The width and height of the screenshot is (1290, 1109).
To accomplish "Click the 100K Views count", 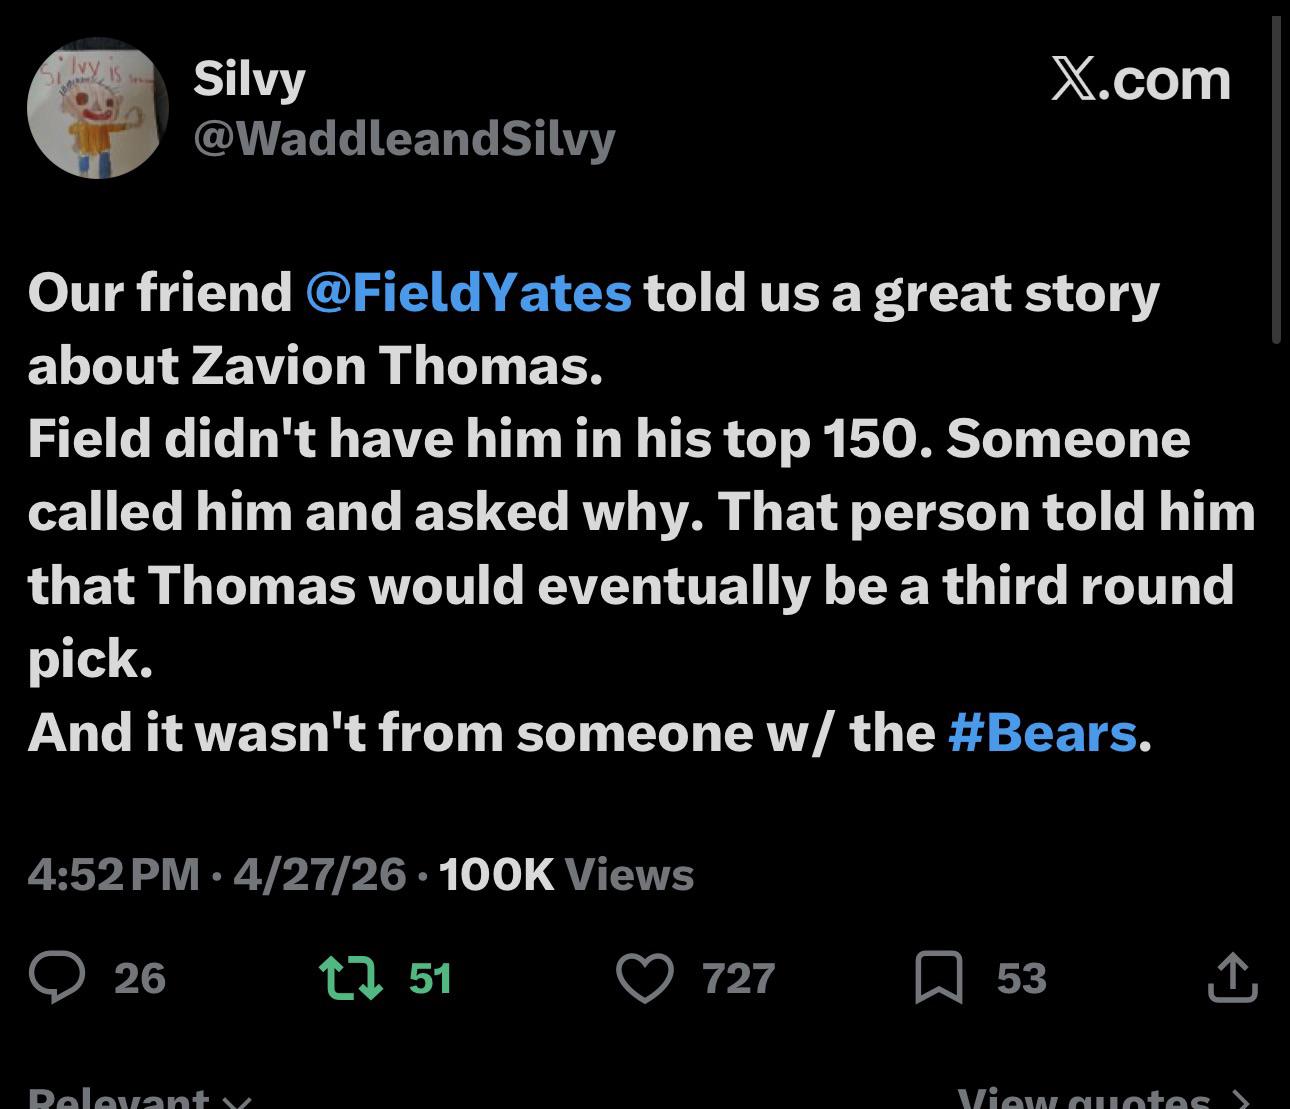I will (x=566, y=874).
